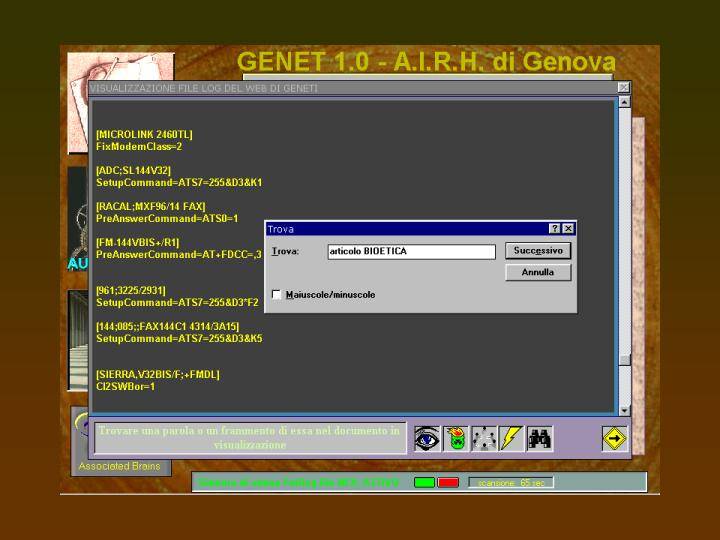Click the log viewer scrollbar down arrow
The width and height of the screenshot is (720, 540).
pos(624,411)
